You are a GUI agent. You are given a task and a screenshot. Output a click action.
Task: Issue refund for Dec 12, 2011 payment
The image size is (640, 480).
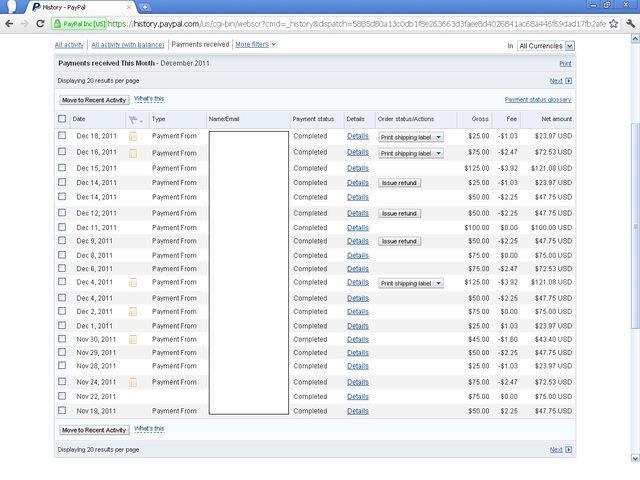399,213
